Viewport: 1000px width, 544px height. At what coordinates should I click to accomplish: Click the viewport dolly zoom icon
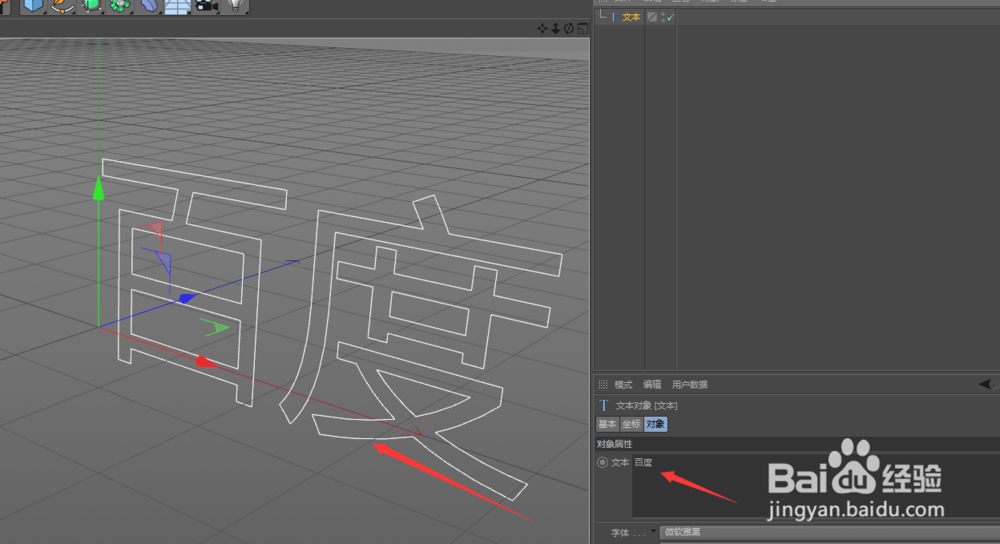tap(555, 28)
